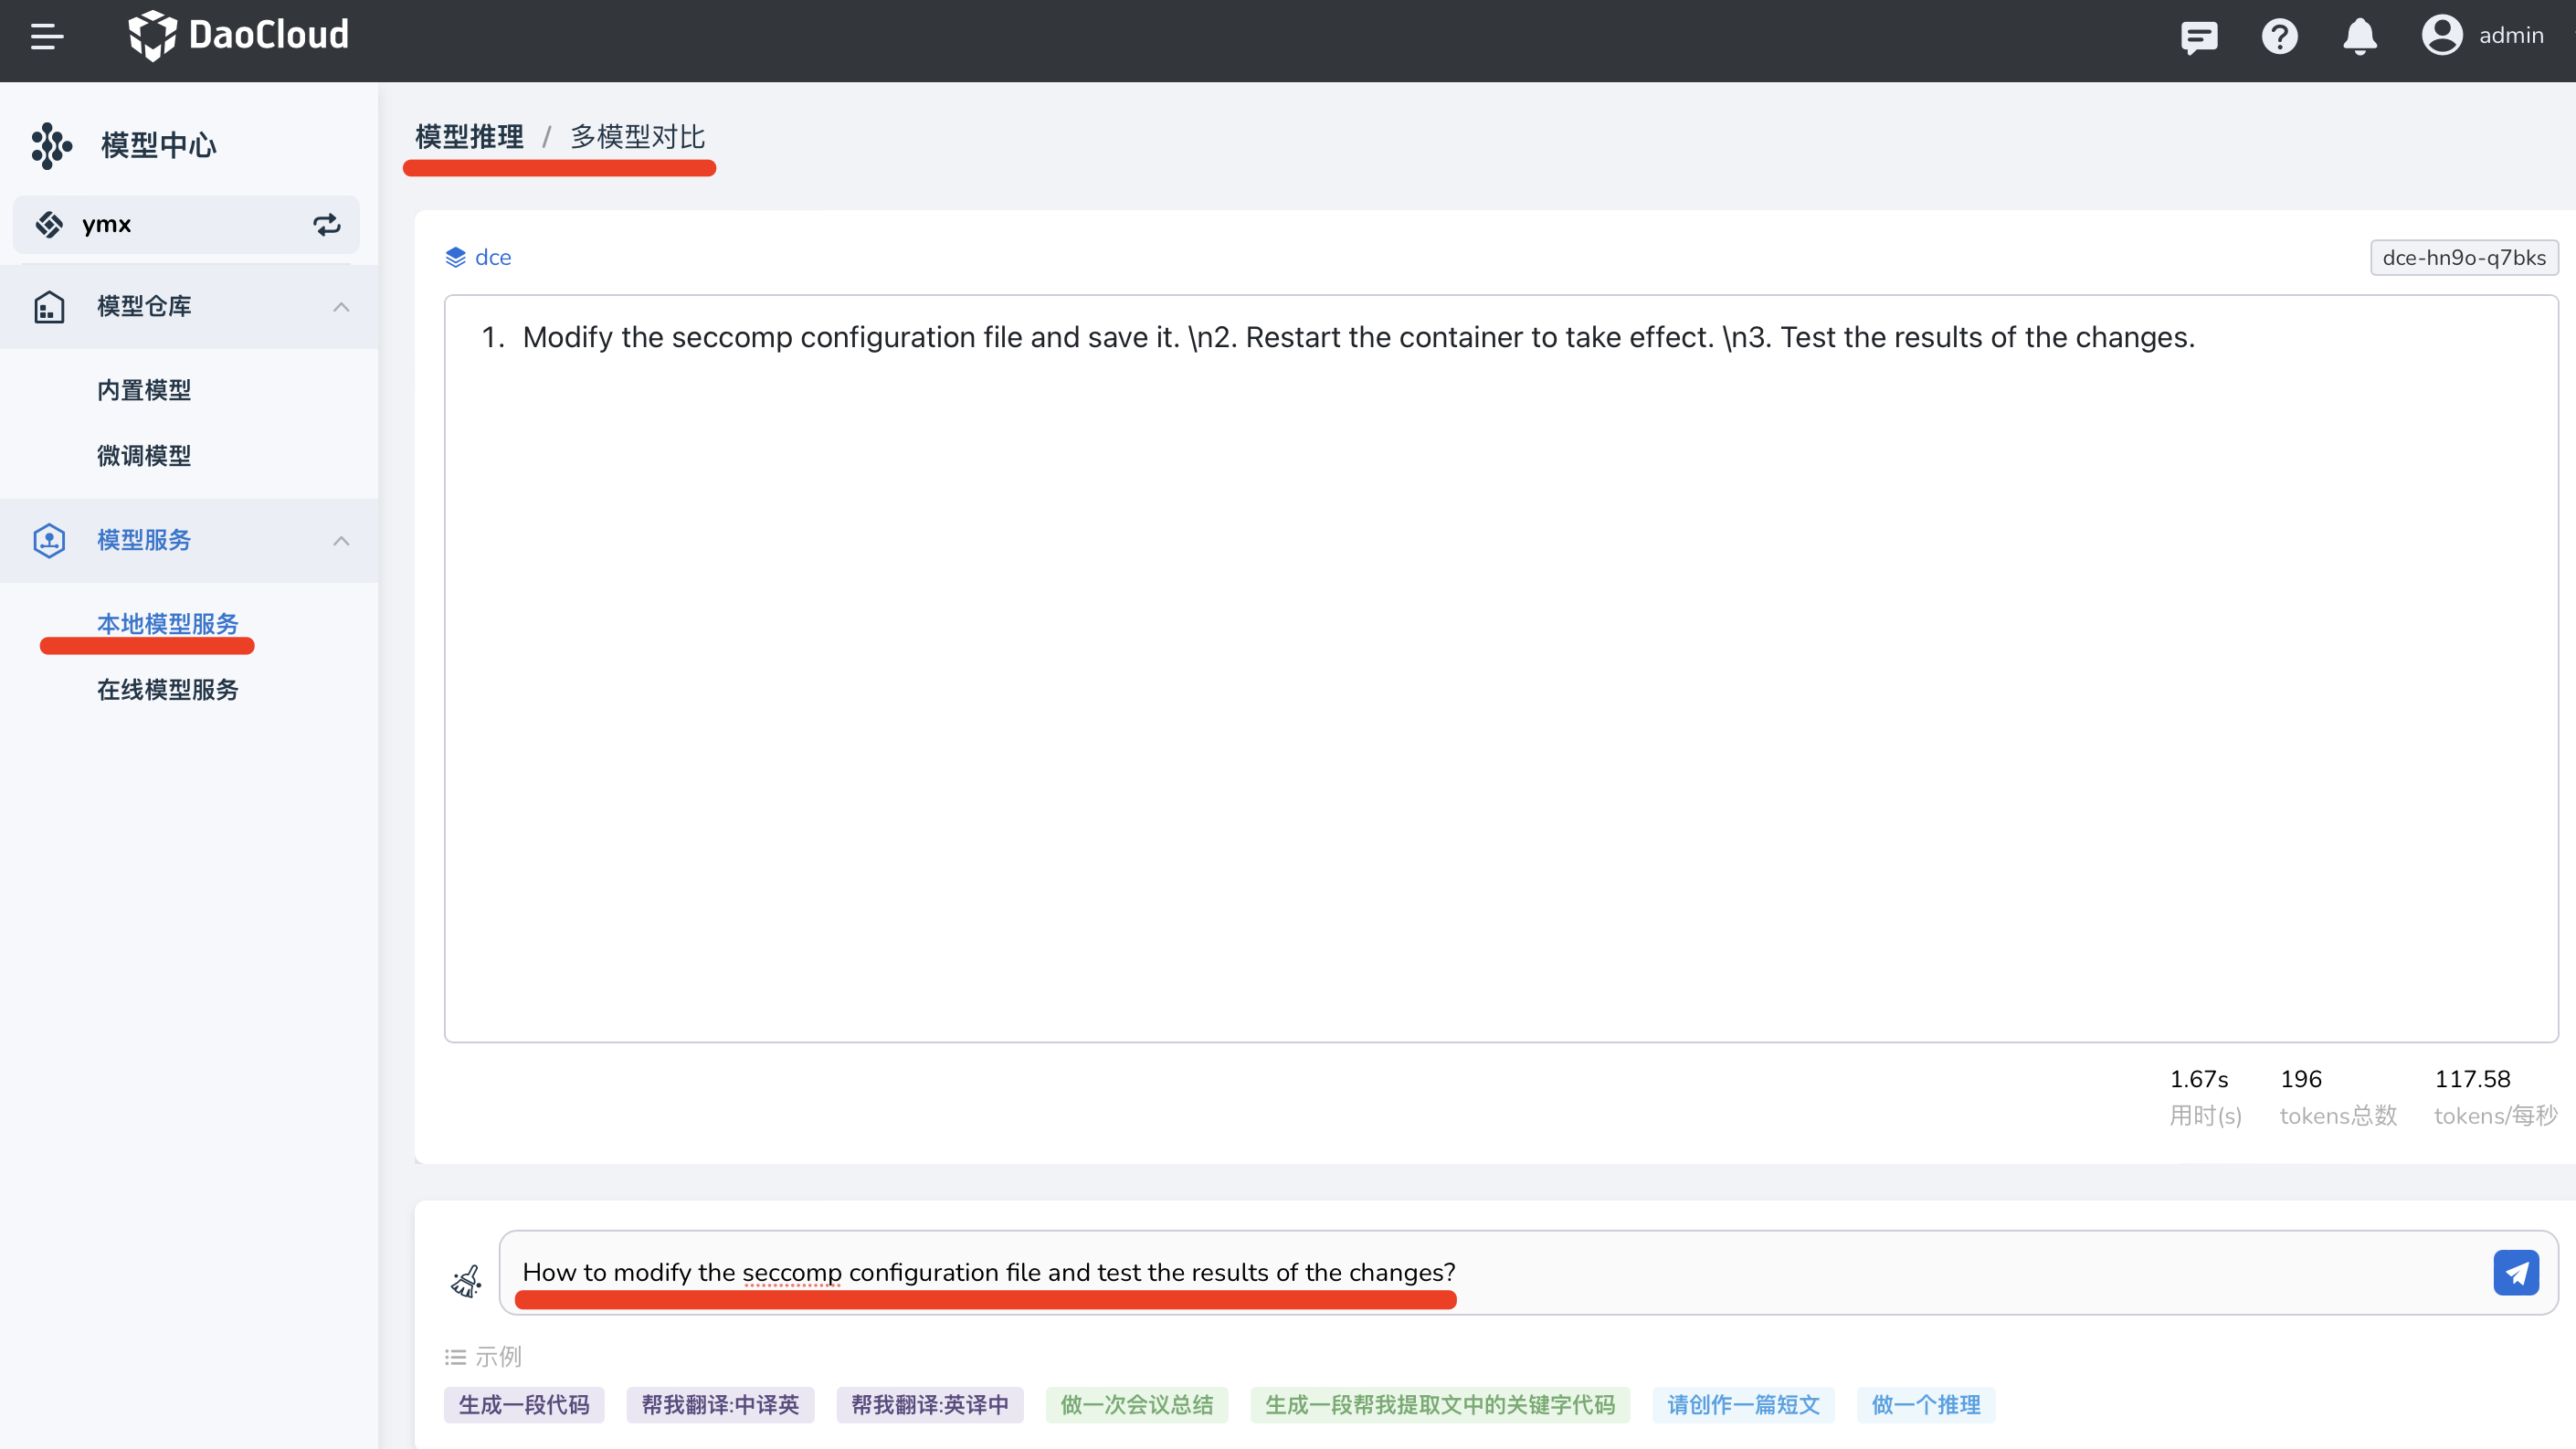The height and width of the screenshot is (1449, 2576).
Task: Open 内置模型 in the sidebar
Action: click(144, 390)
